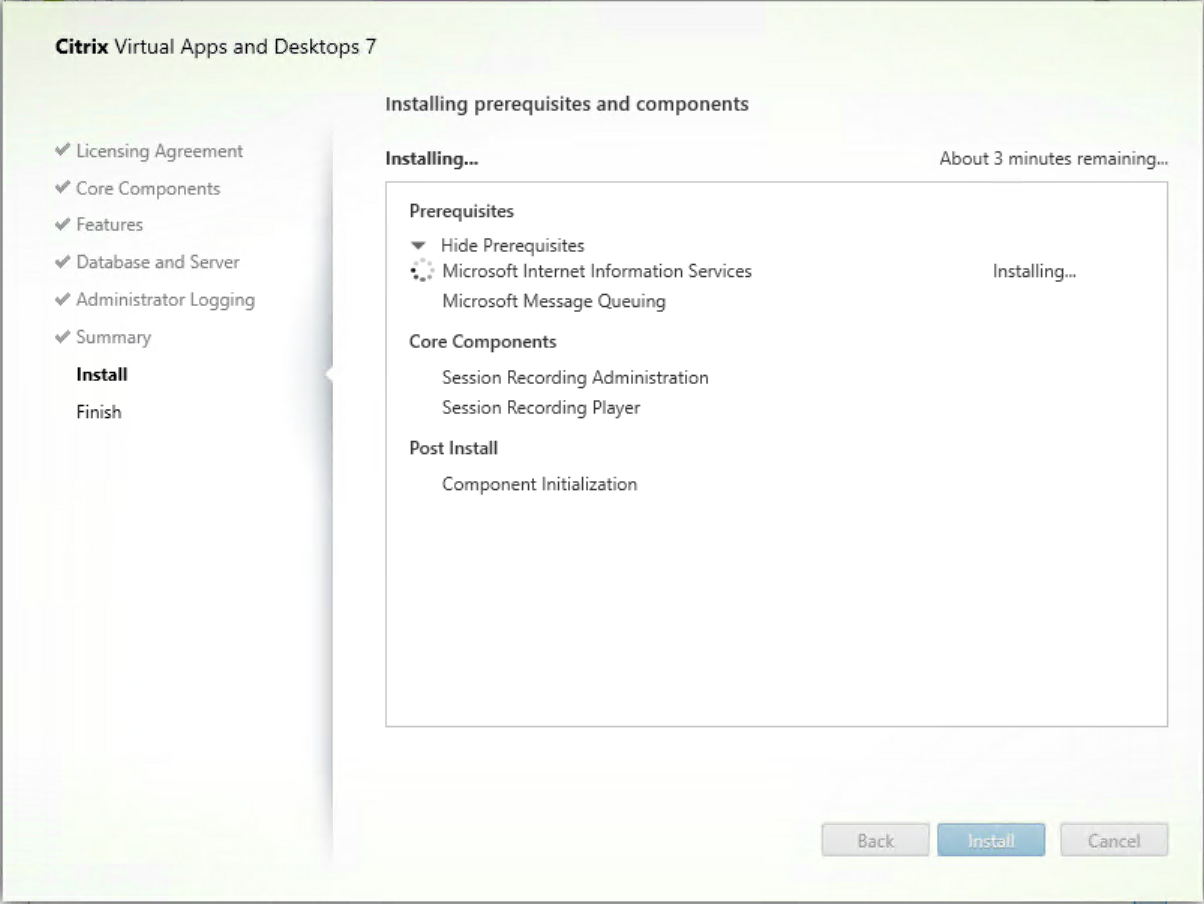Select the Finish step in the sidebar
1204x904 pixels.
[98, 411]
